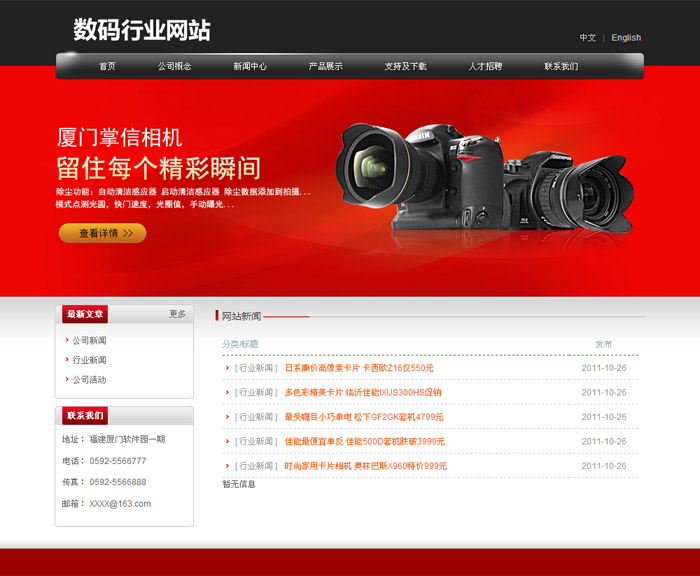Go to 公司概念 in navigation bar
This screenshot has height=576, width=700.
(x=175, y=66)
